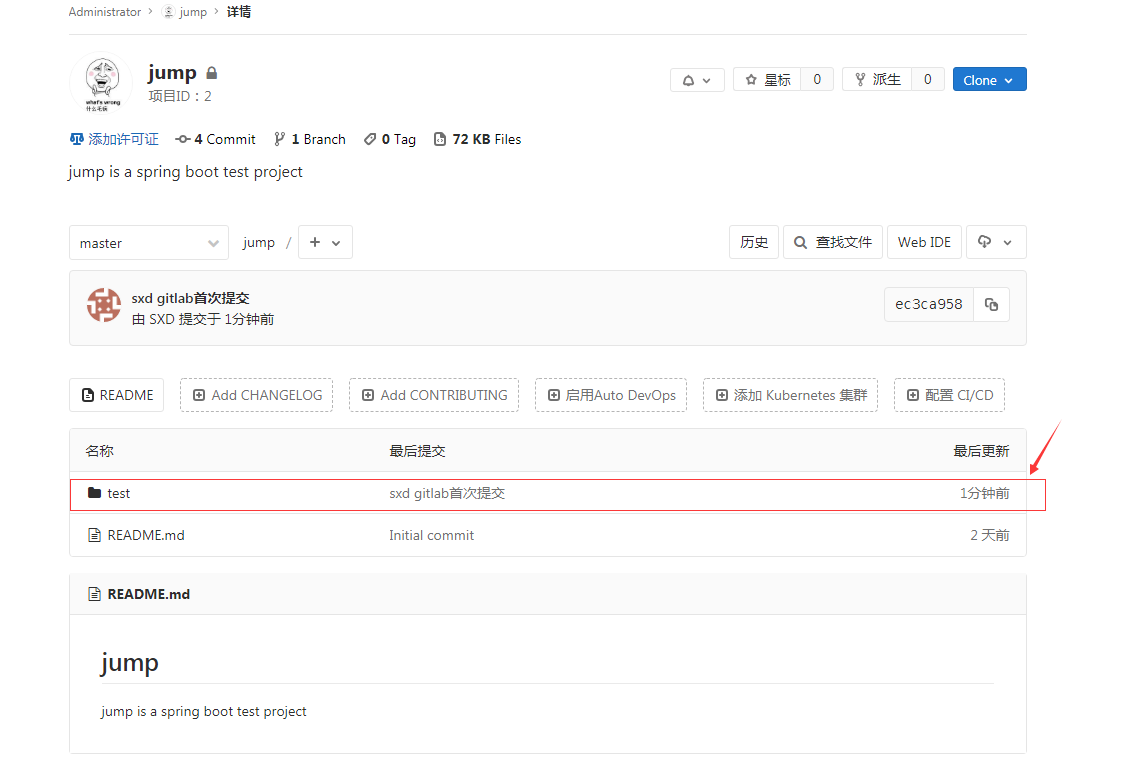Viewport: 1146px width, 777px height.
Task: Open the plus add-file dropdown
Action: (325, 242)
